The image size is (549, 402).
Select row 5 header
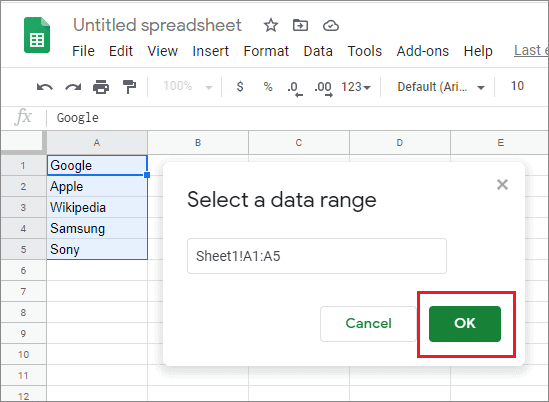pos(23,249)
